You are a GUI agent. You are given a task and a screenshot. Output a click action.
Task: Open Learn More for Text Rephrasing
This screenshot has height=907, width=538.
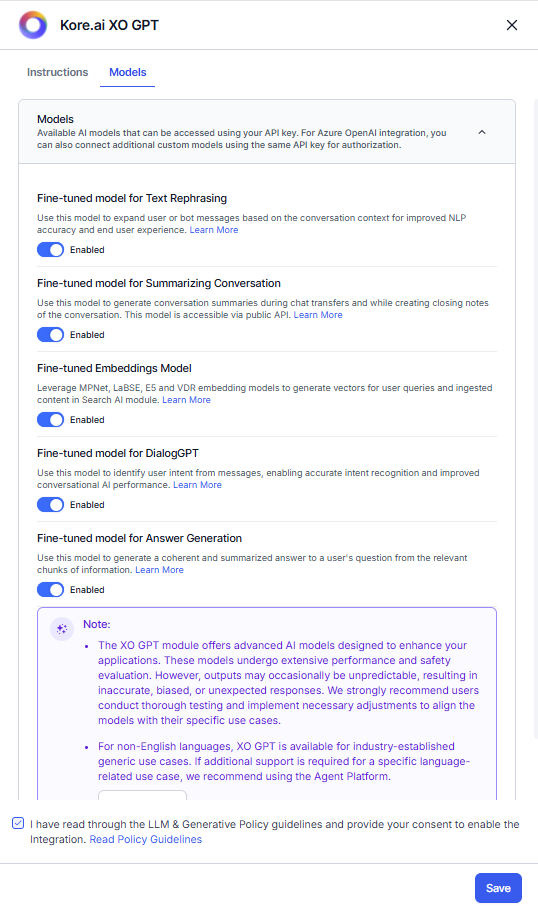tap(214, 230)
